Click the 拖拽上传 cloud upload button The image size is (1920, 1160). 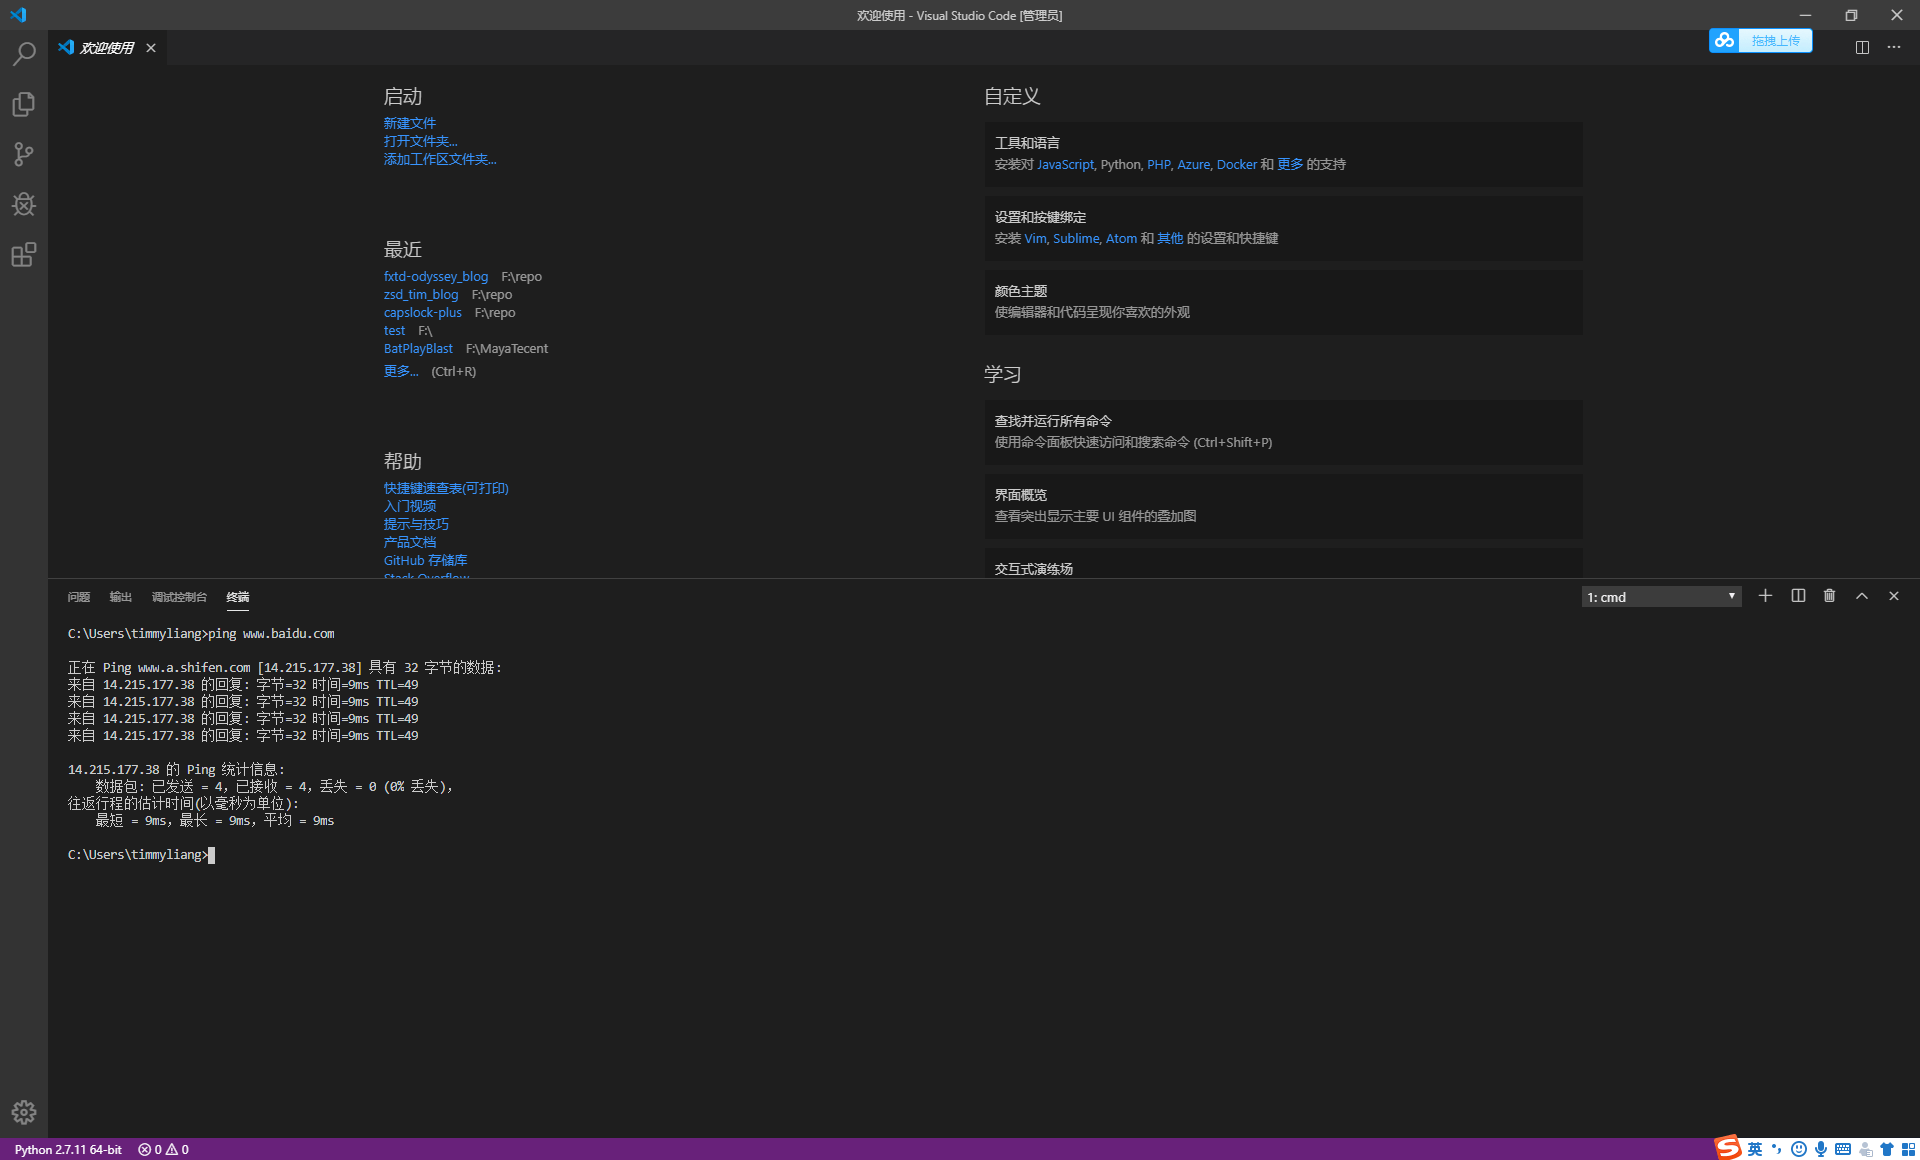(x=1761, y=40)
